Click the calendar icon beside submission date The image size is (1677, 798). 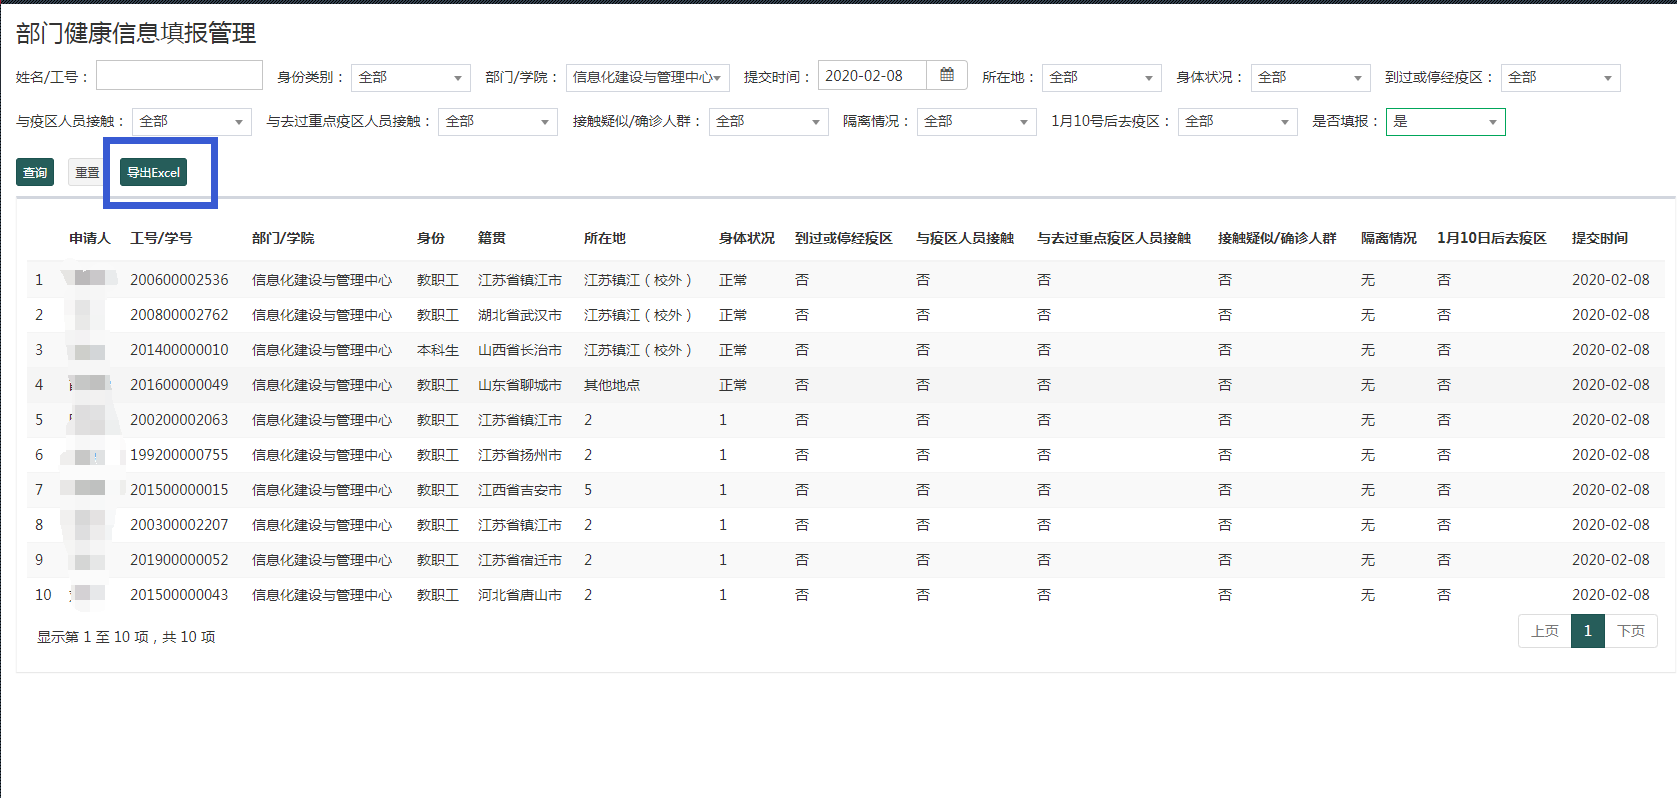point(946,76)
